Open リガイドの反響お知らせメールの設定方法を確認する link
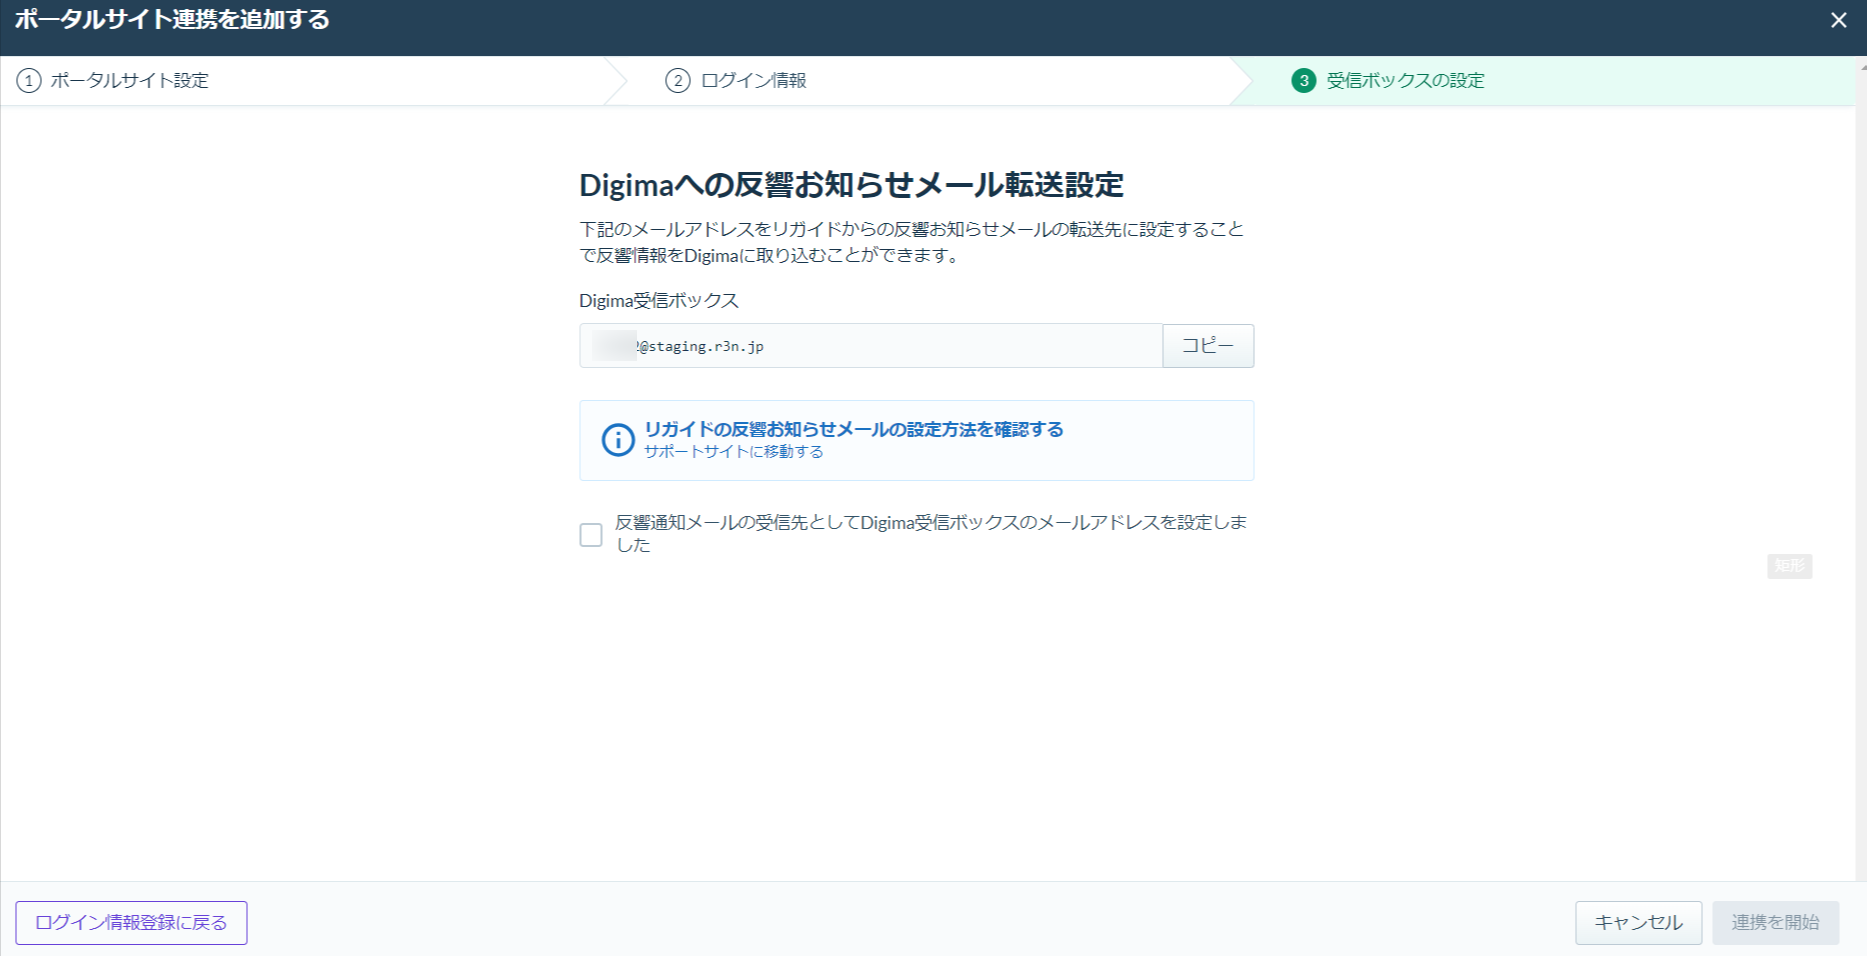This screenshot has width=1867, height=956. 854,429
